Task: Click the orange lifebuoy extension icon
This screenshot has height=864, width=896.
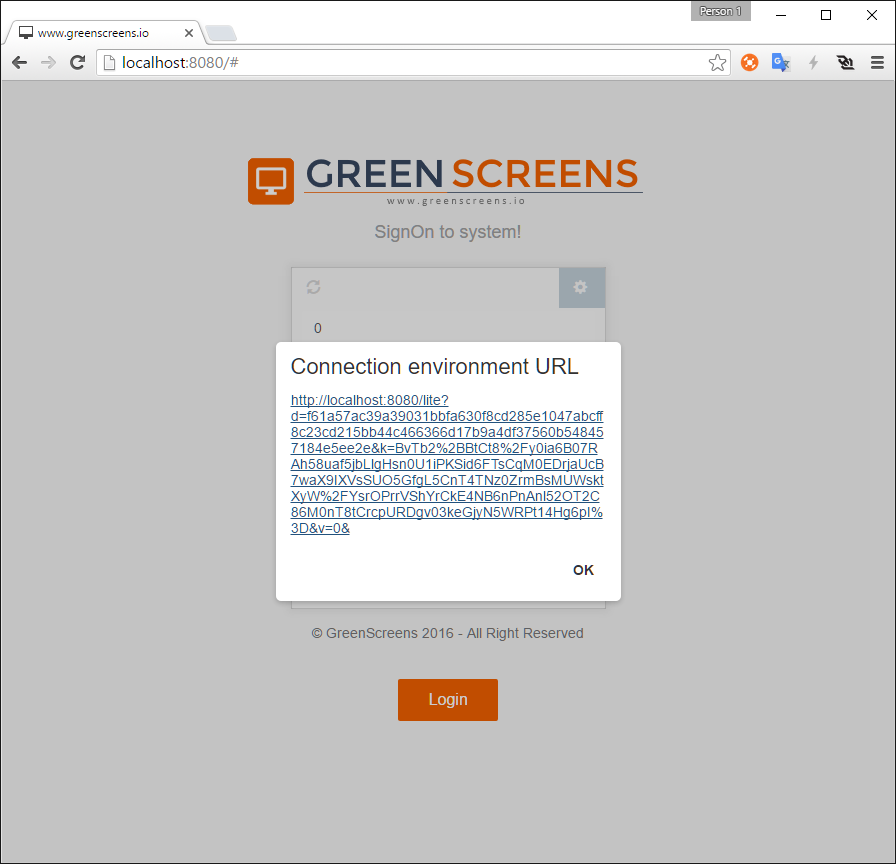Action: (x=749, y=63)
